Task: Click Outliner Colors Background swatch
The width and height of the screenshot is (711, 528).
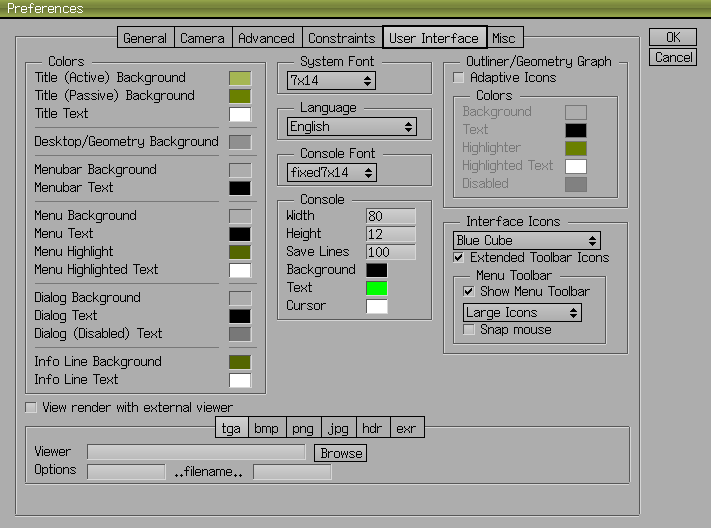Action: pos(576,112)
